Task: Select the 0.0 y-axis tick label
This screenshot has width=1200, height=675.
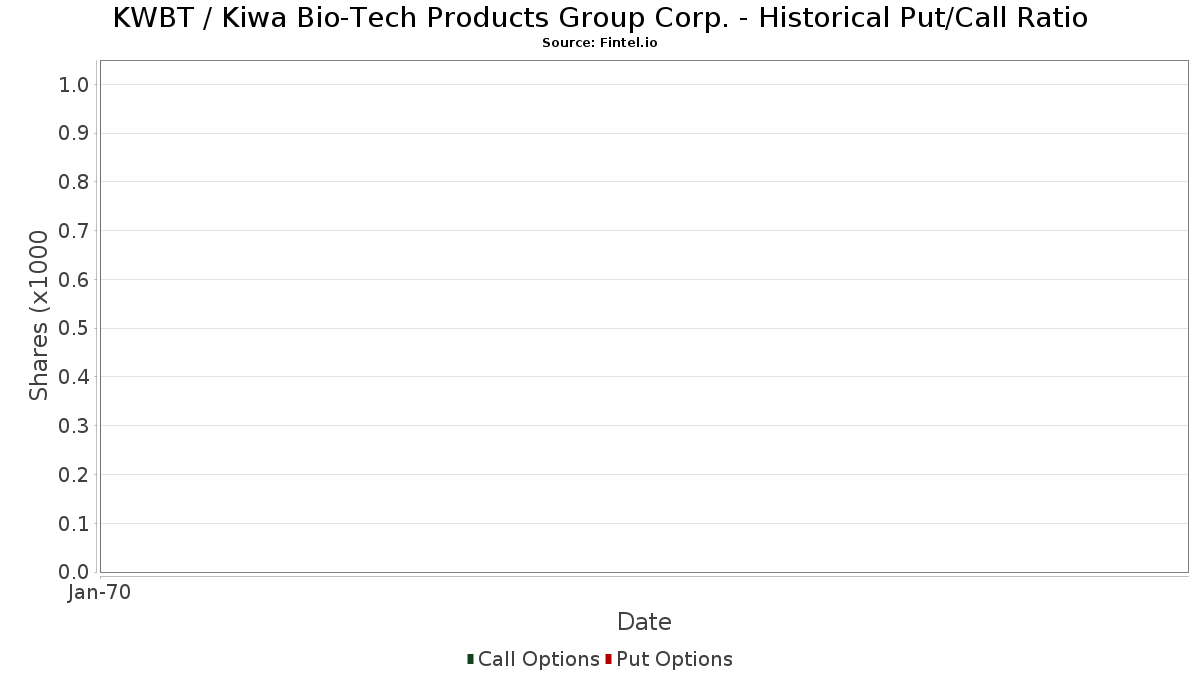Action: tap(74, 572)
